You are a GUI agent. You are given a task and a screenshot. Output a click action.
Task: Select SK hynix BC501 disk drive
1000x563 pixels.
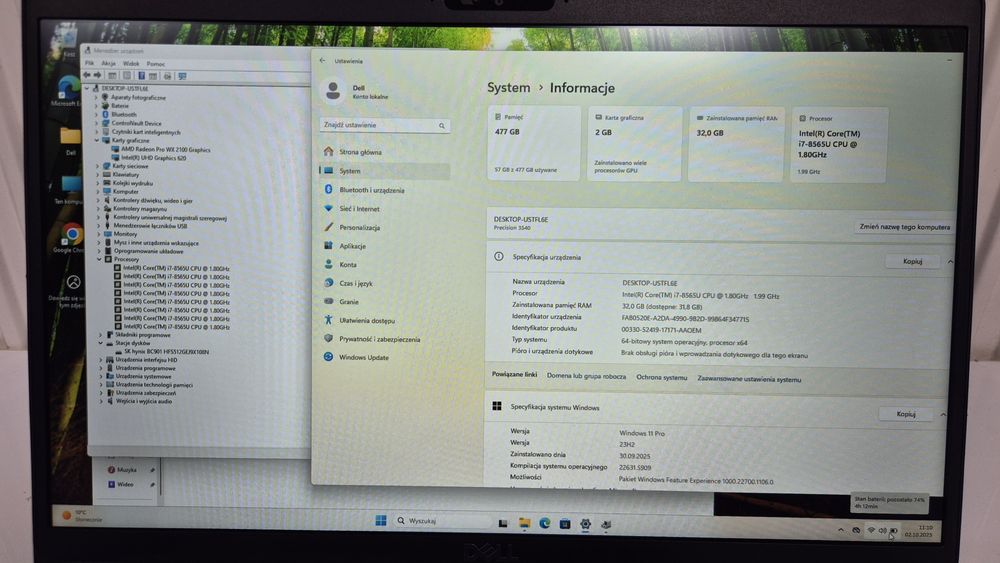[166, 351]
